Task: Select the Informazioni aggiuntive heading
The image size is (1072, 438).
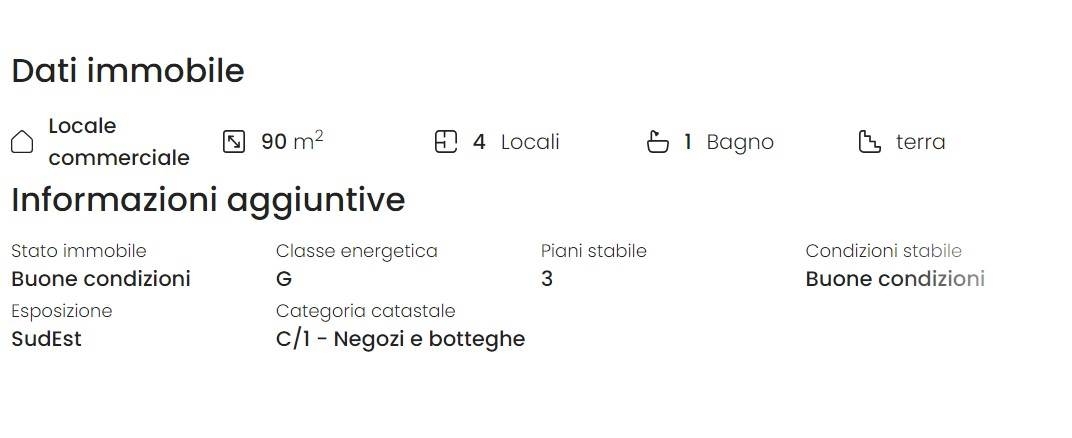Action: click(209, 201)
